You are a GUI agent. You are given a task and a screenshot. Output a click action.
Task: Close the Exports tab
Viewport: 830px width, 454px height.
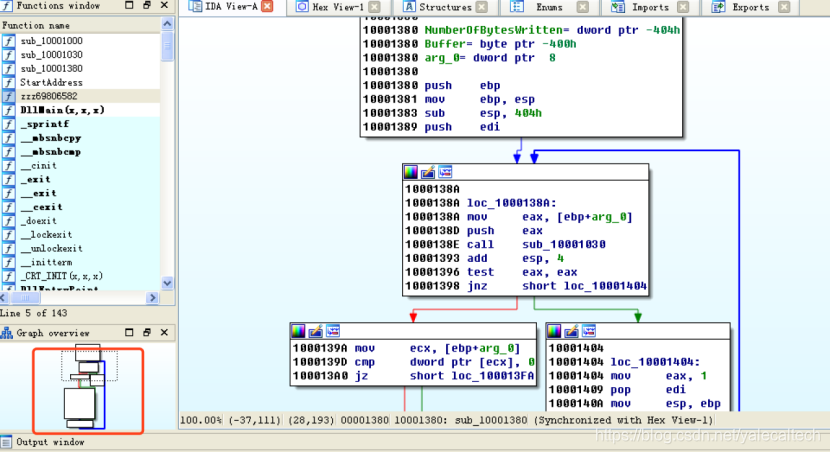tap(784, 7)
